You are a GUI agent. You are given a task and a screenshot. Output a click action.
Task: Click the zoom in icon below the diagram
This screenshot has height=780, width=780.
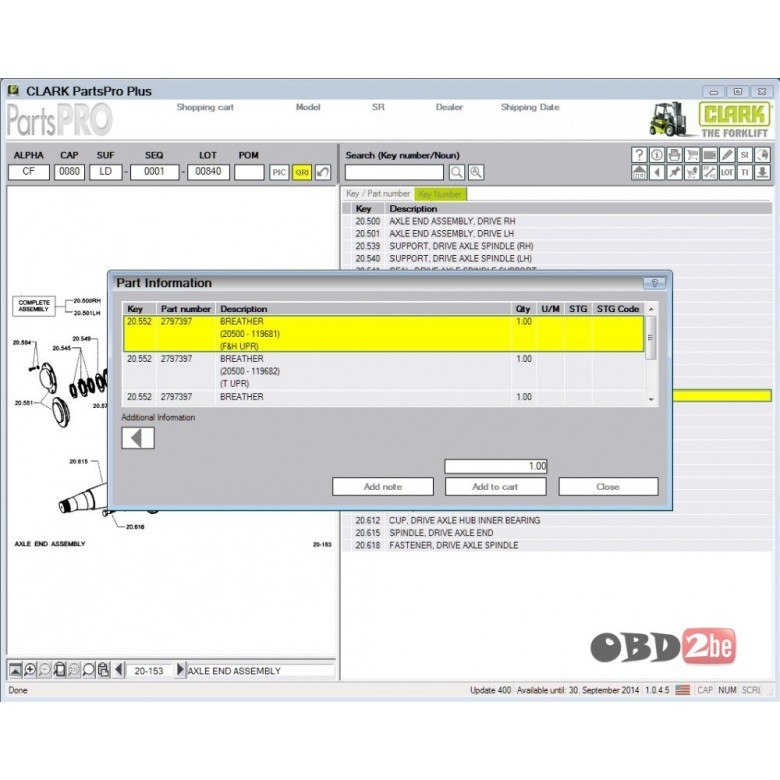pyautogui.click(x=30, y=670)
